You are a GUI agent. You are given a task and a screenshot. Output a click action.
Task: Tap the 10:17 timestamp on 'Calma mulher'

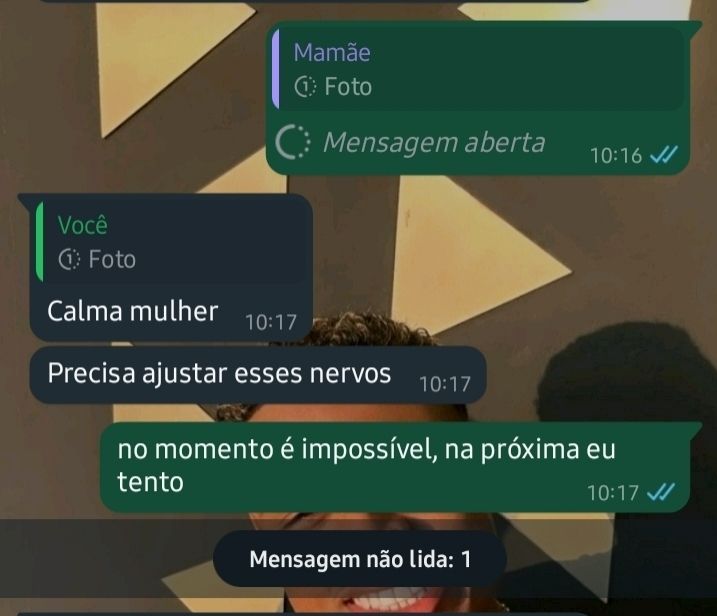(271, 322)
